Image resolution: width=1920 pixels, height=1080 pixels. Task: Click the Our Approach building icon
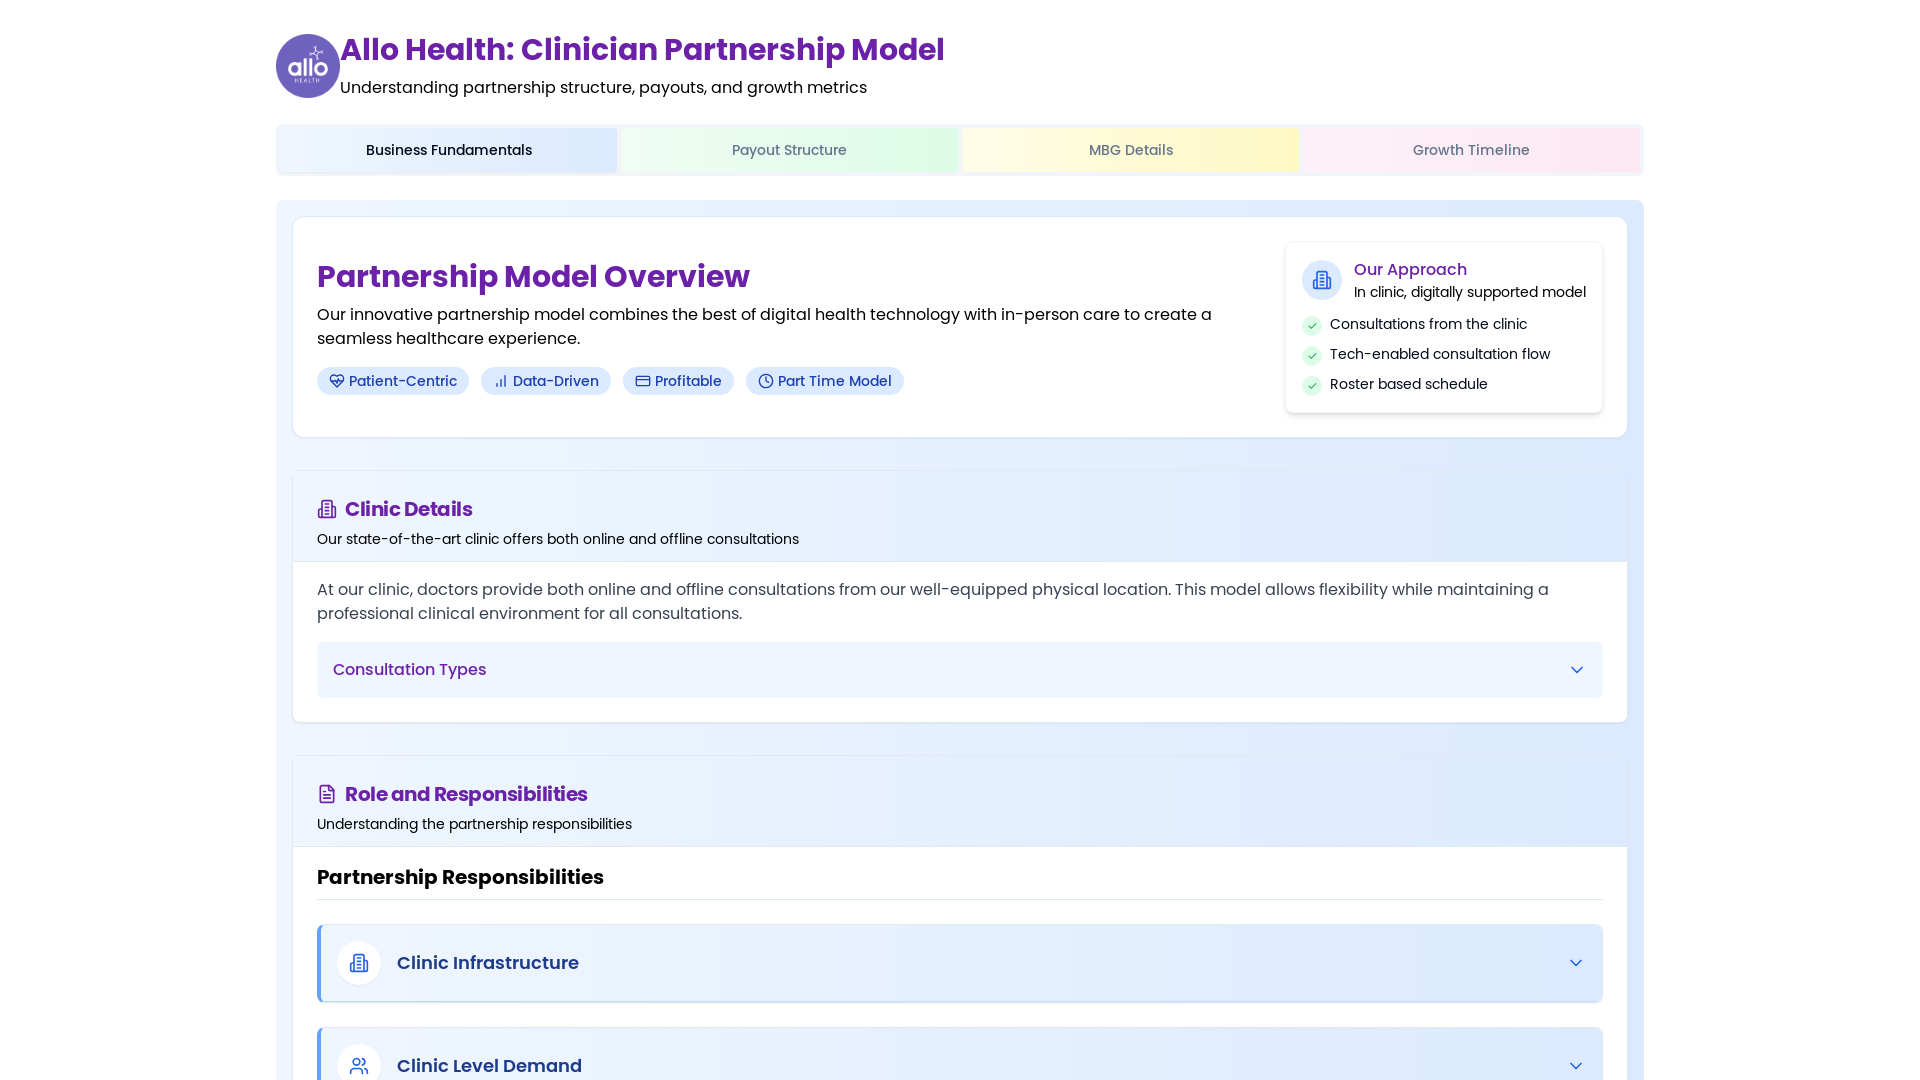coord(1322,280)
